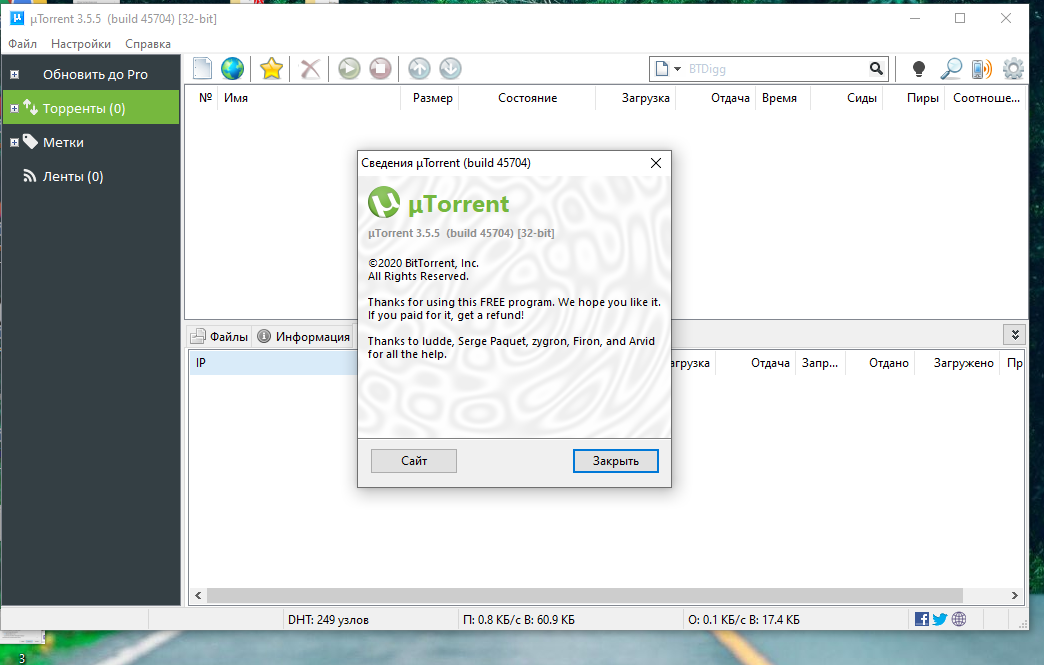Open the yellow star favorites toolbar icon
Viewport: 1044px width, 665px height.
coord(272,68)
